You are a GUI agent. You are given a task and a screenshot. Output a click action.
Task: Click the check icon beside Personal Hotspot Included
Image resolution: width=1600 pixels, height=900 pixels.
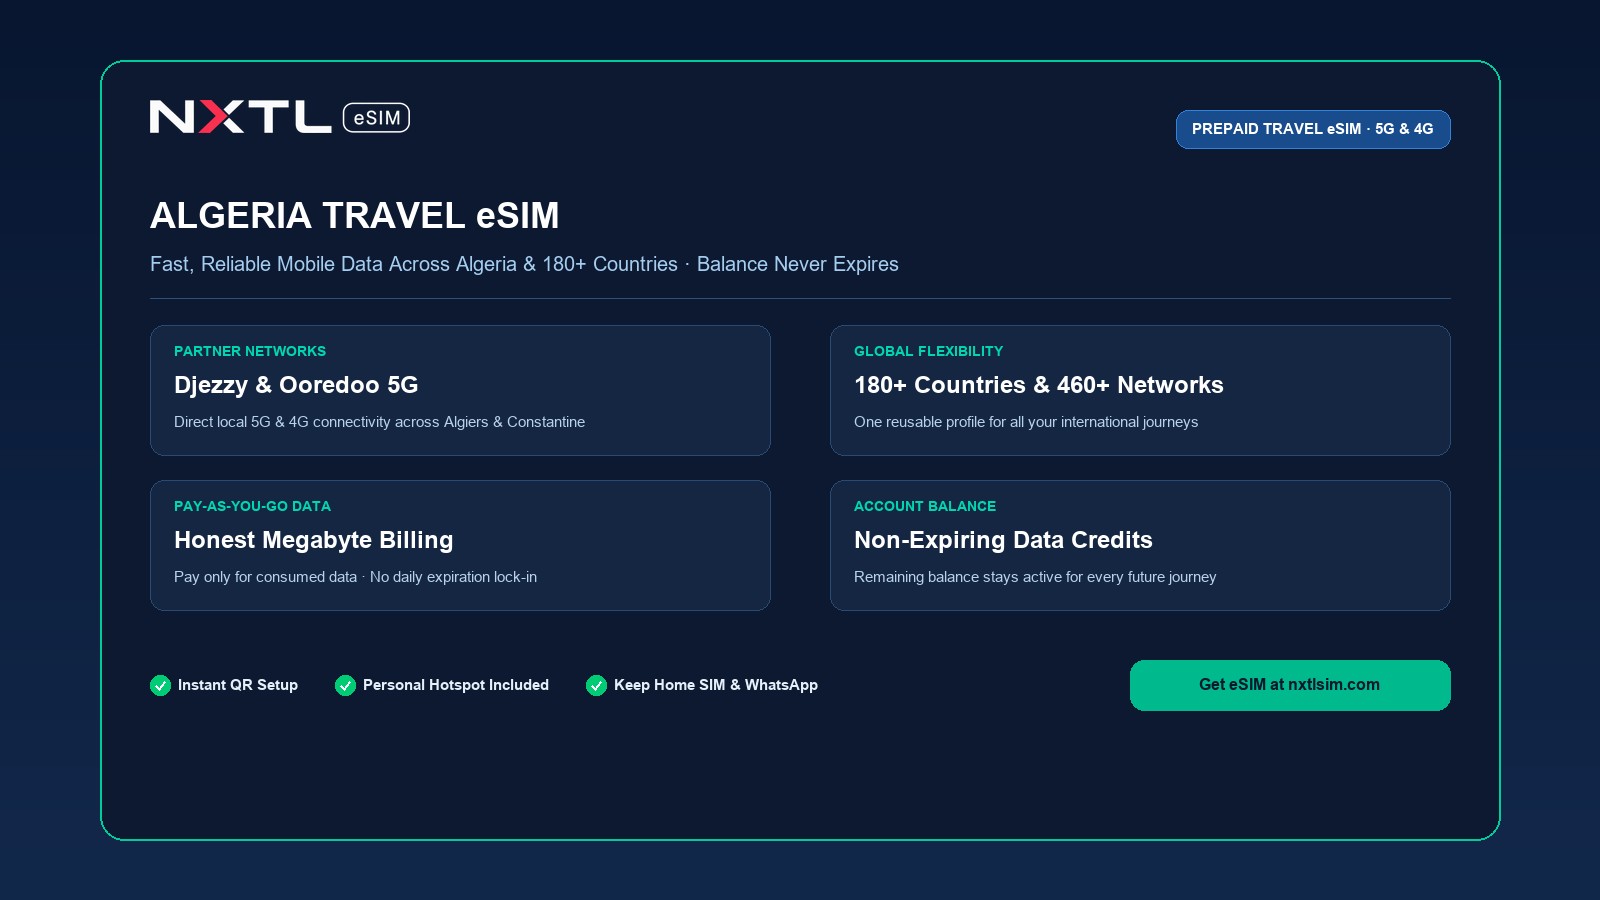(345, 685)
